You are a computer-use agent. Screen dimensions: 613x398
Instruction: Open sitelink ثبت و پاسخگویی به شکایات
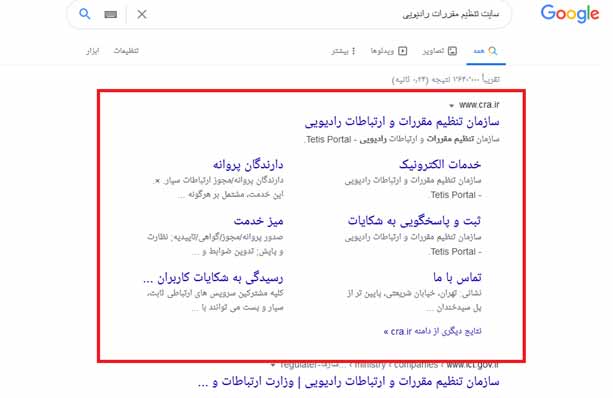414,221
